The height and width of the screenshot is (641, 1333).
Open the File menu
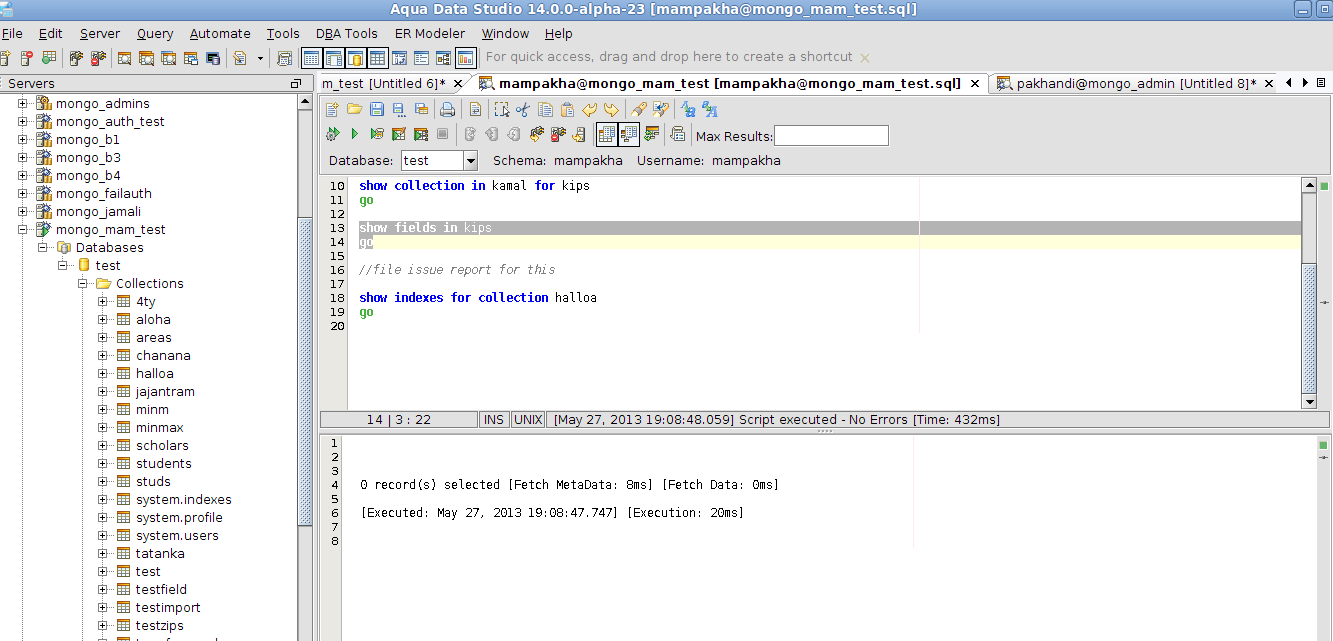click(12, 33)
